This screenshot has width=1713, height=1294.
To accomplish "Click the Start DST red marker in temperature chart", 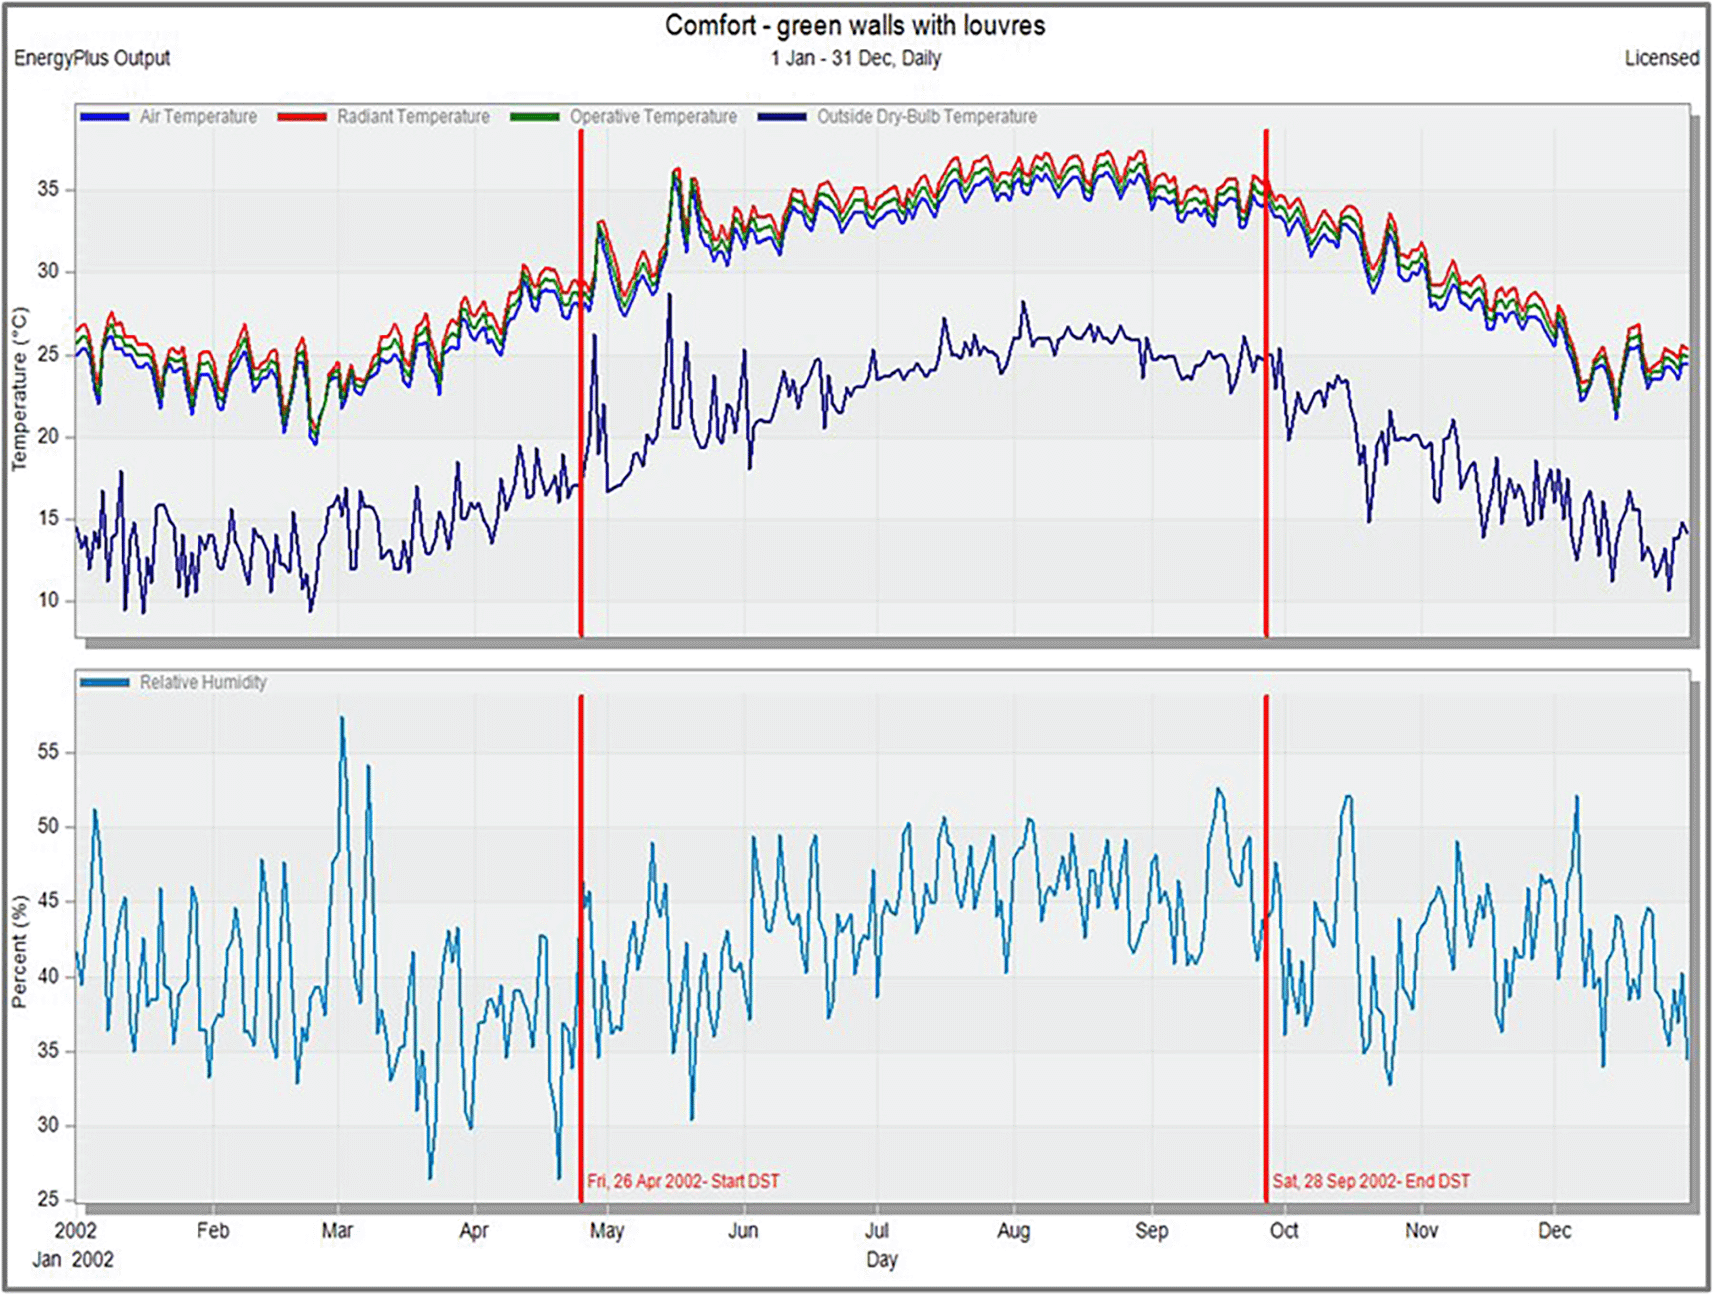I will 581,383.
